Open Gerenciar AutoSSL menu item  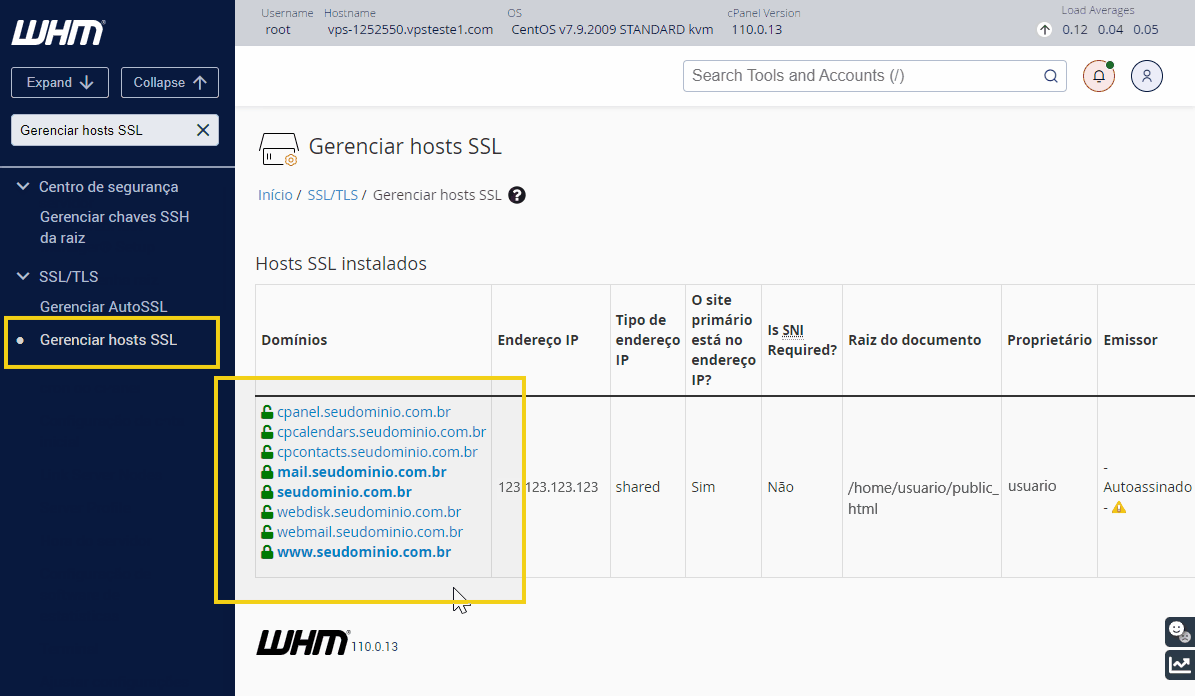click(103, 306)
